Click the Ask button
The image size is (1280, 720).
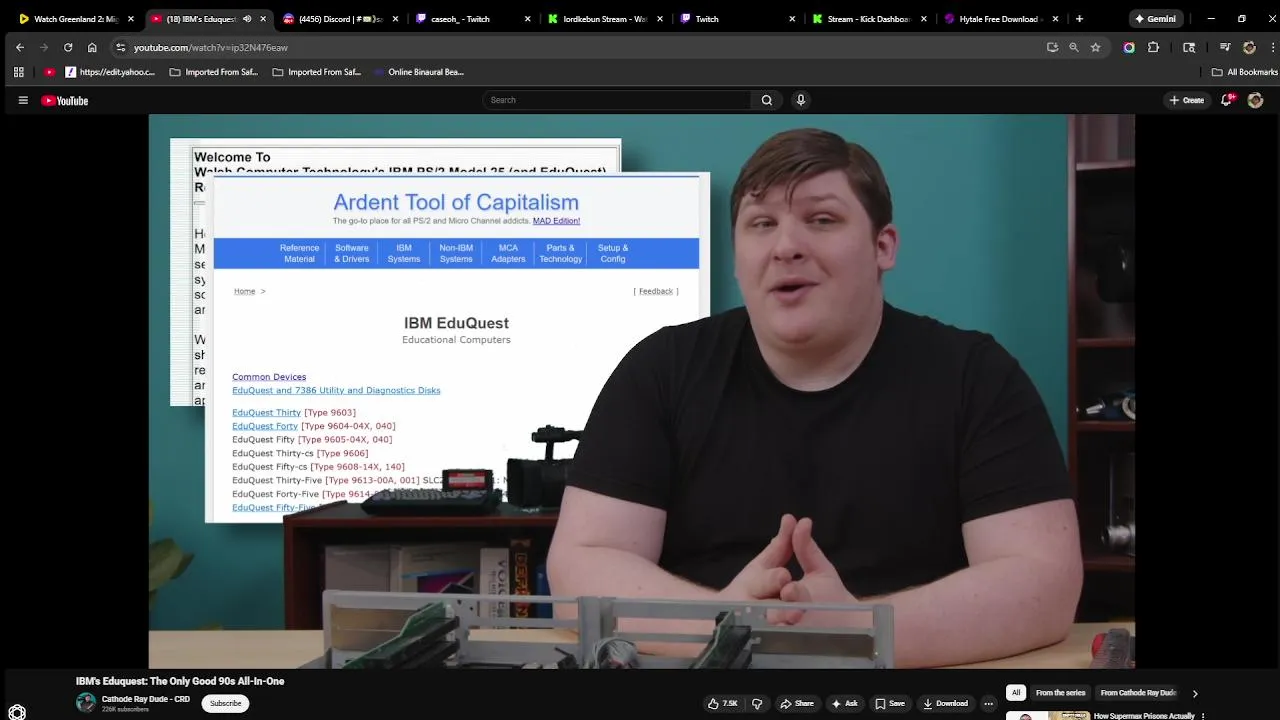pyautogui.click(x=844, y=703)
